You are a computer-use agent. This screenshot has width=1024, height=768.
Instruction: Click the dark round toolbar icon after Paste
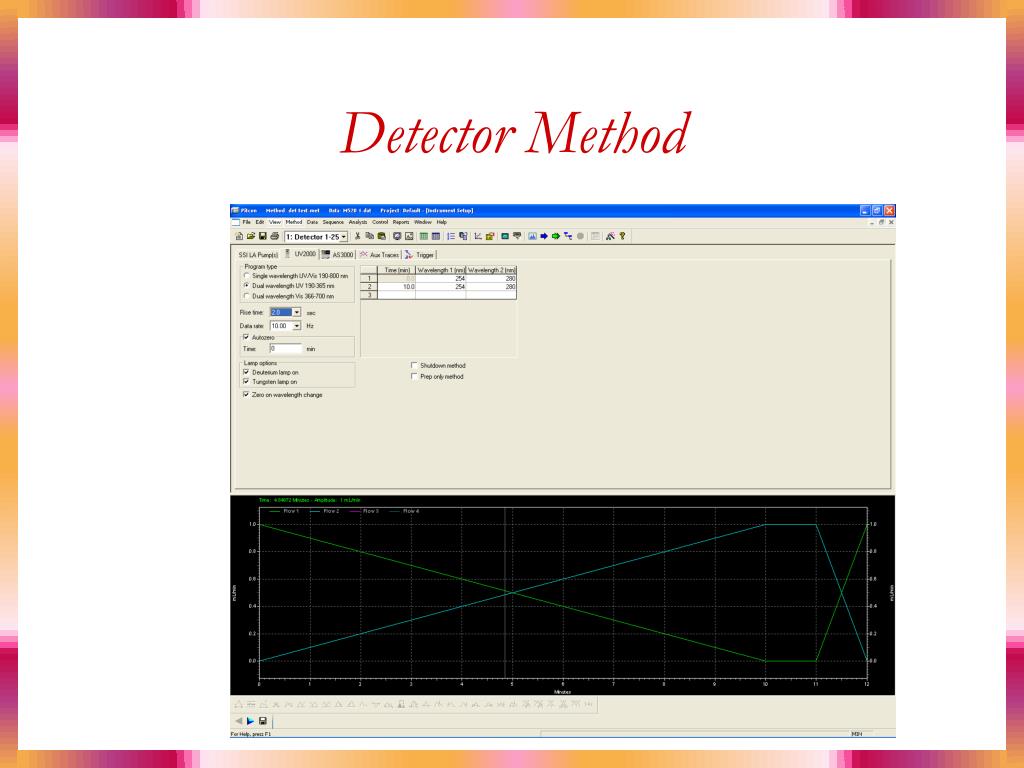click(397, 236)
